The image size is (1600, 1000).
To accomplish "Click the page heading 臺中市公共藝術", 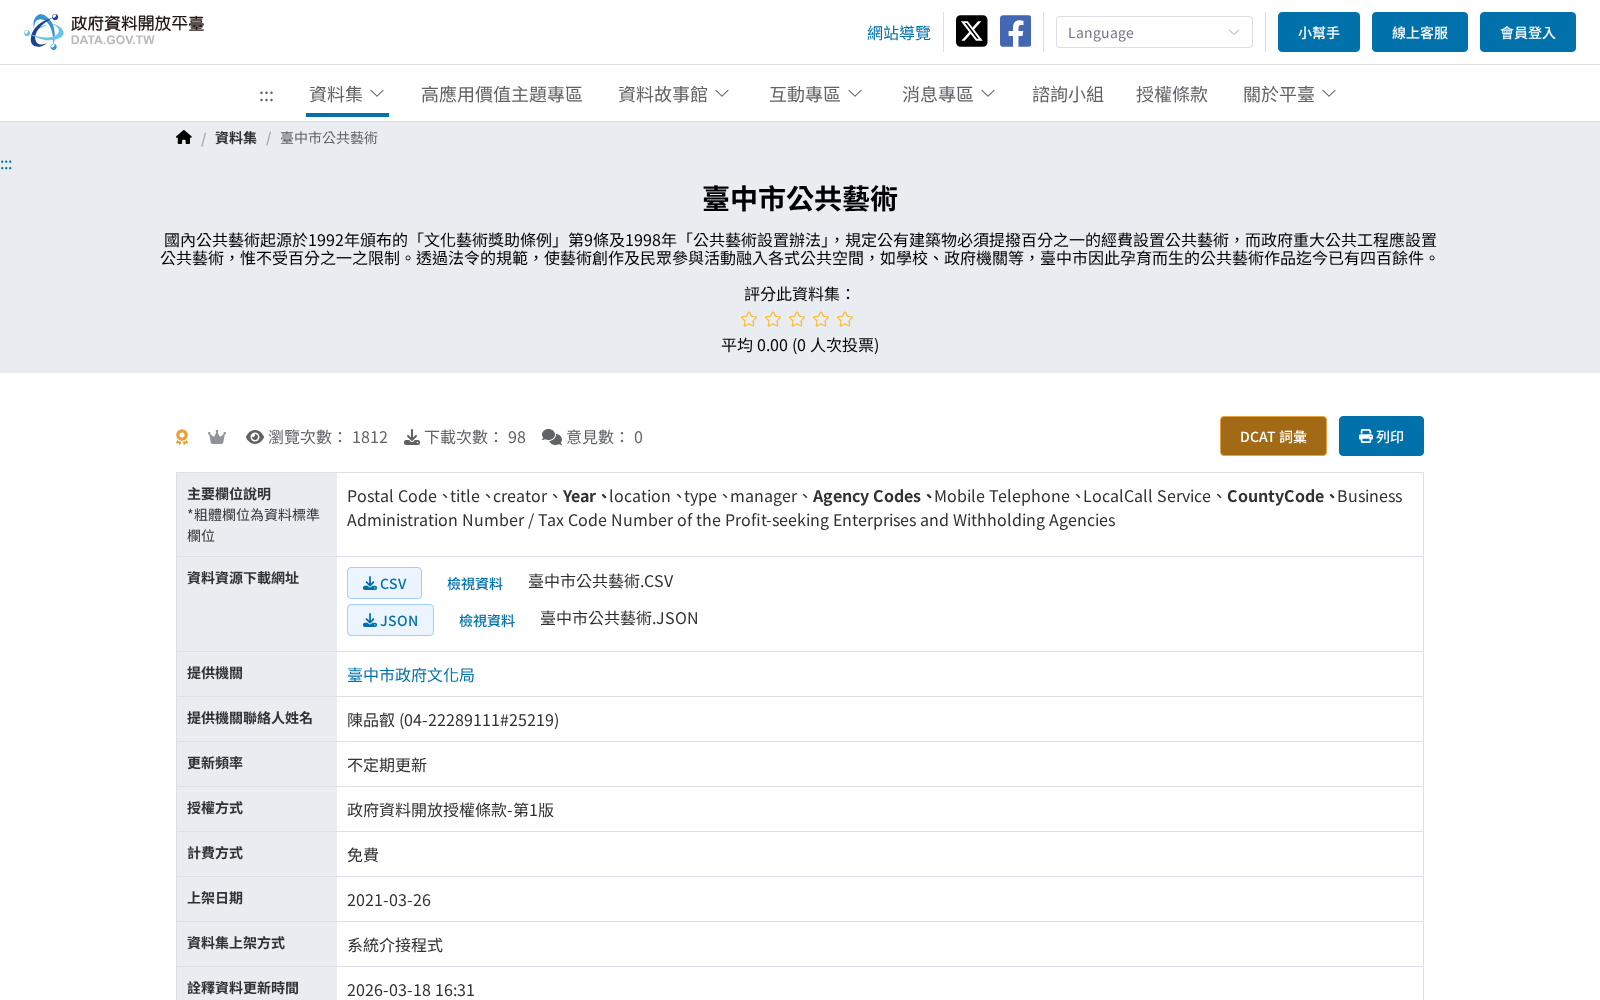I will (800, 199).
